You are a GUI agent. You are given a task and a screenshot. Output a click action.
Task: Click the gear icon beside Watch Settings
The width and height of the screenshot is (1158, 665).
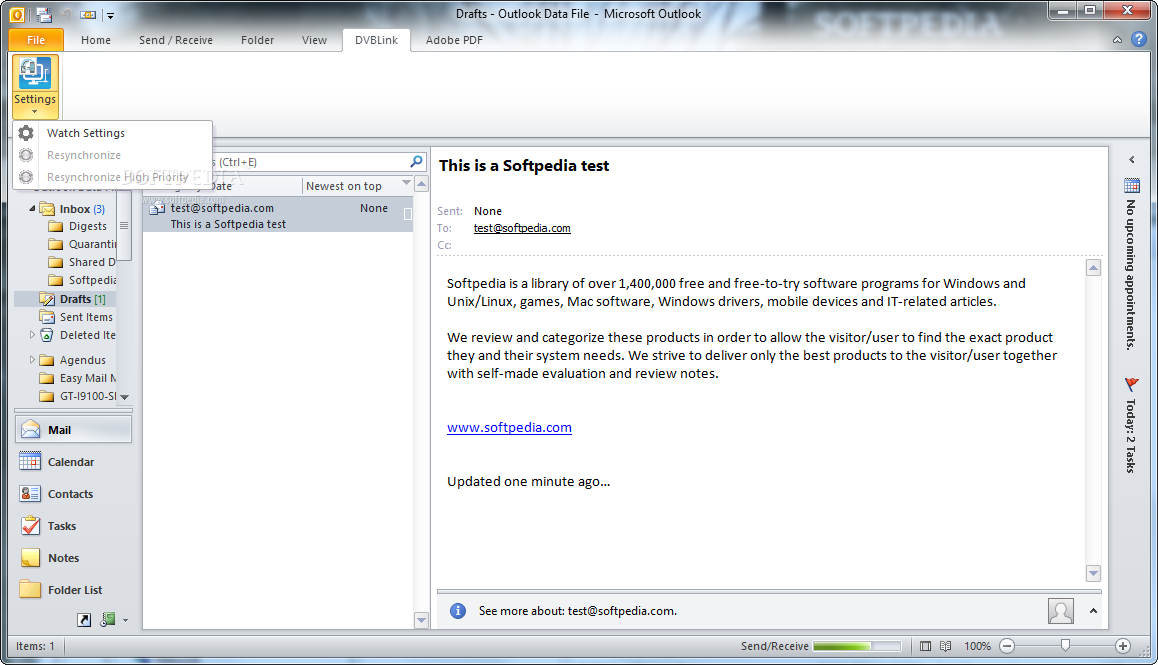point(26,133)
